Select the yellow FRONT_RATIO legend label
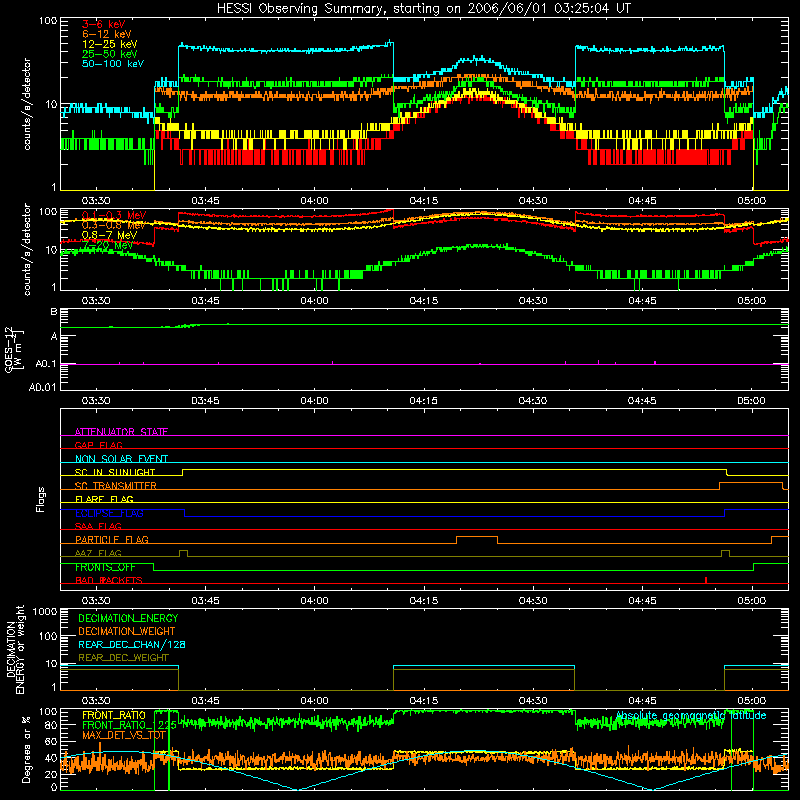Image resolution: width=800 pixels, height=800 pixels. point(114,715)
